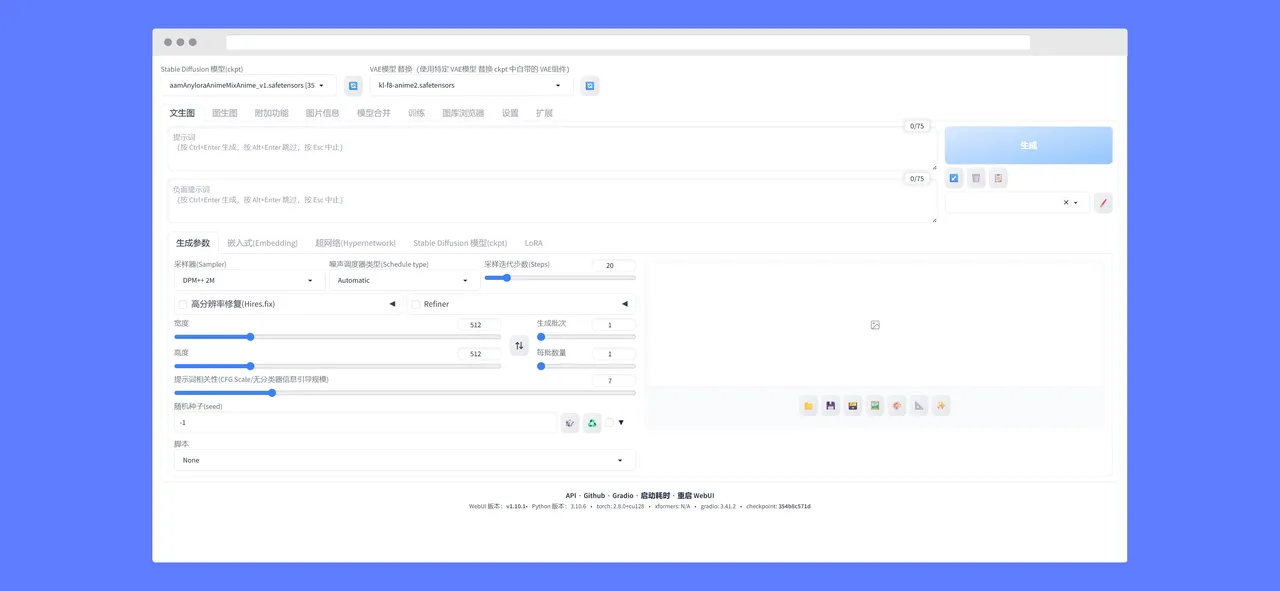Switch to the 图生图 tab

pos(225,113)
